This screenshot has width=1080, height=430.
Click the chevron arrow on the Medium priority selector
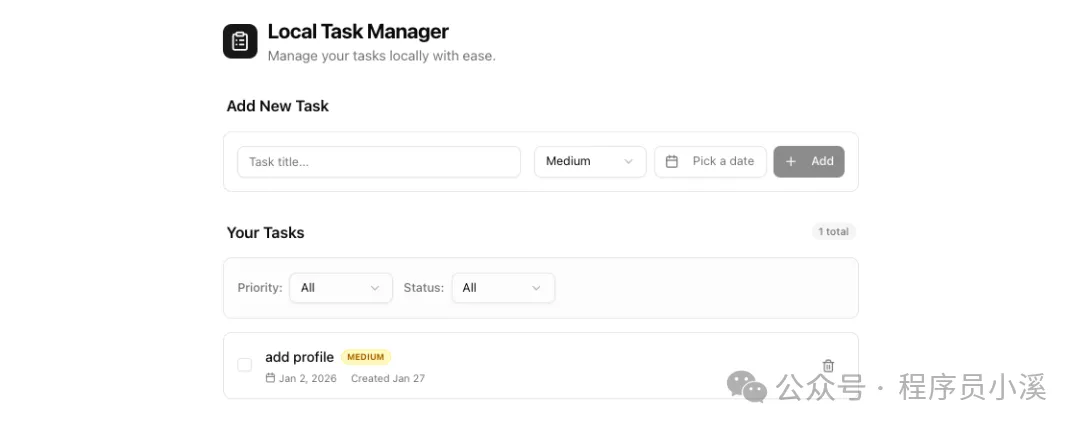[x=629, y=162]
